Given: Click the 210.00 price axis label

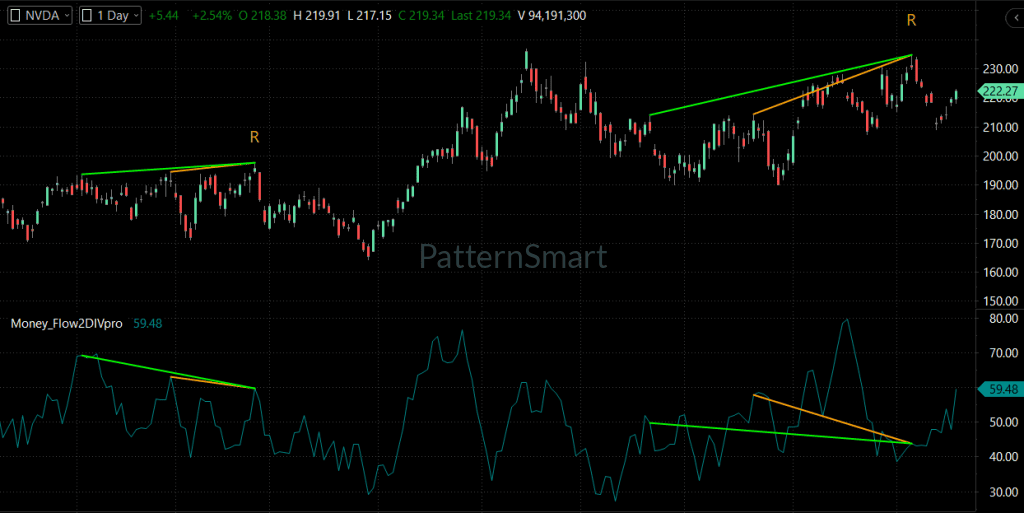Looking at the screenshot, I should (1000, 127).
